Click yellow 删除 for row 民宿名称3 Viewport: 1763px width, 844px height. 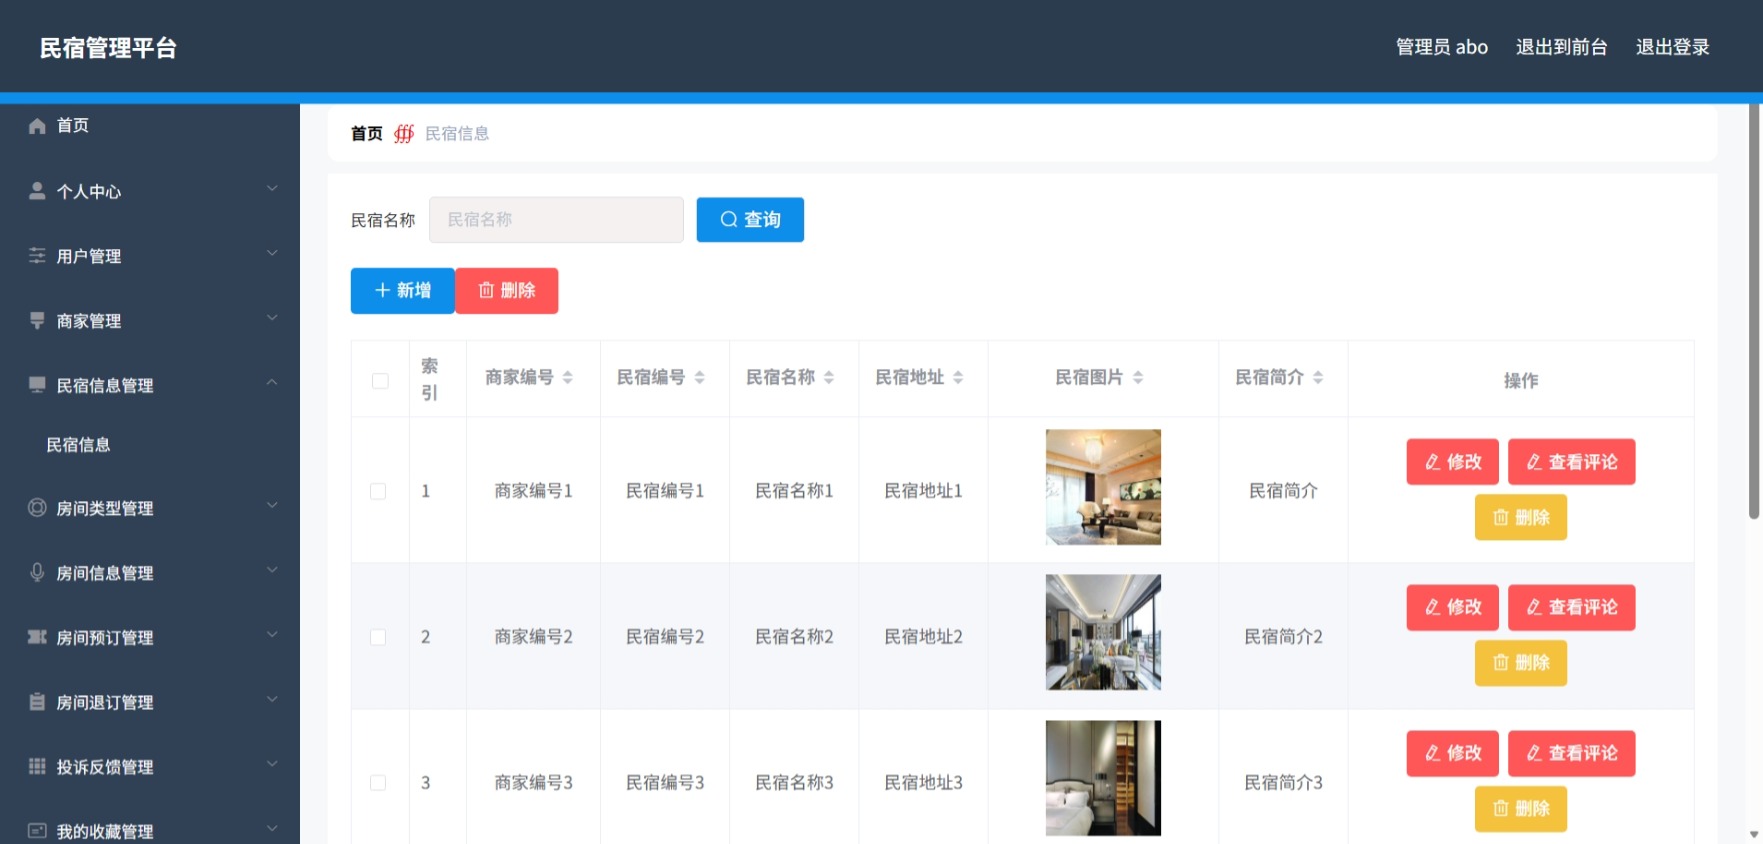(1520, 809)
